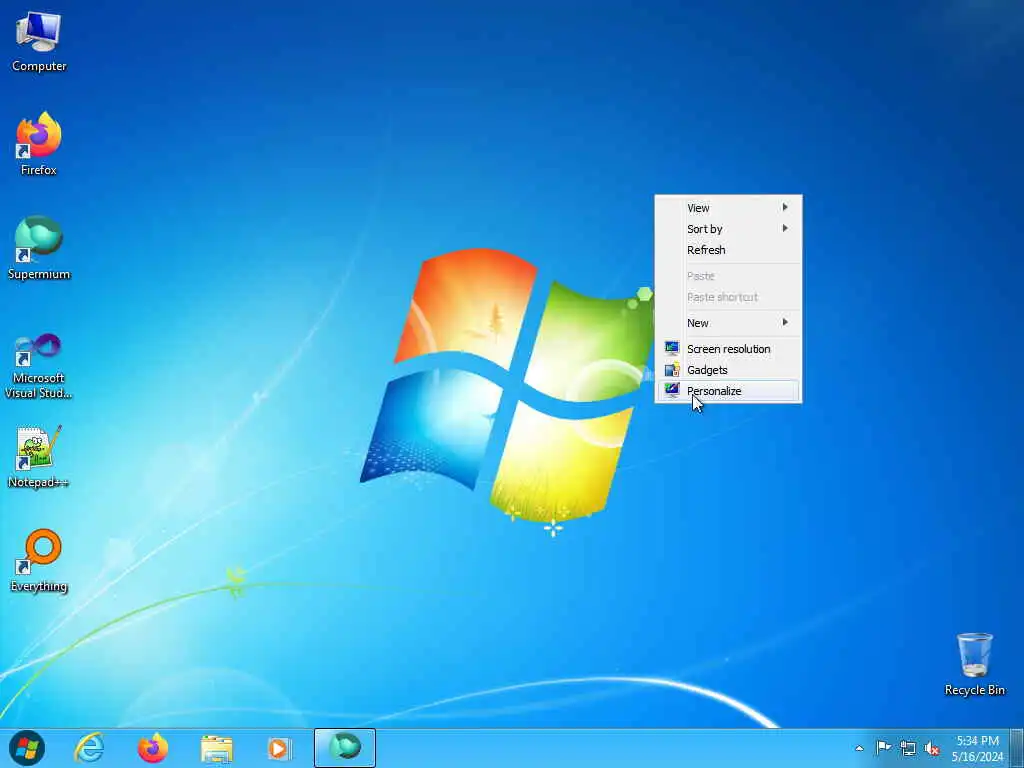Click the greyed Paste entry
Screen dimensions: 1024x768
pos(728,276)
